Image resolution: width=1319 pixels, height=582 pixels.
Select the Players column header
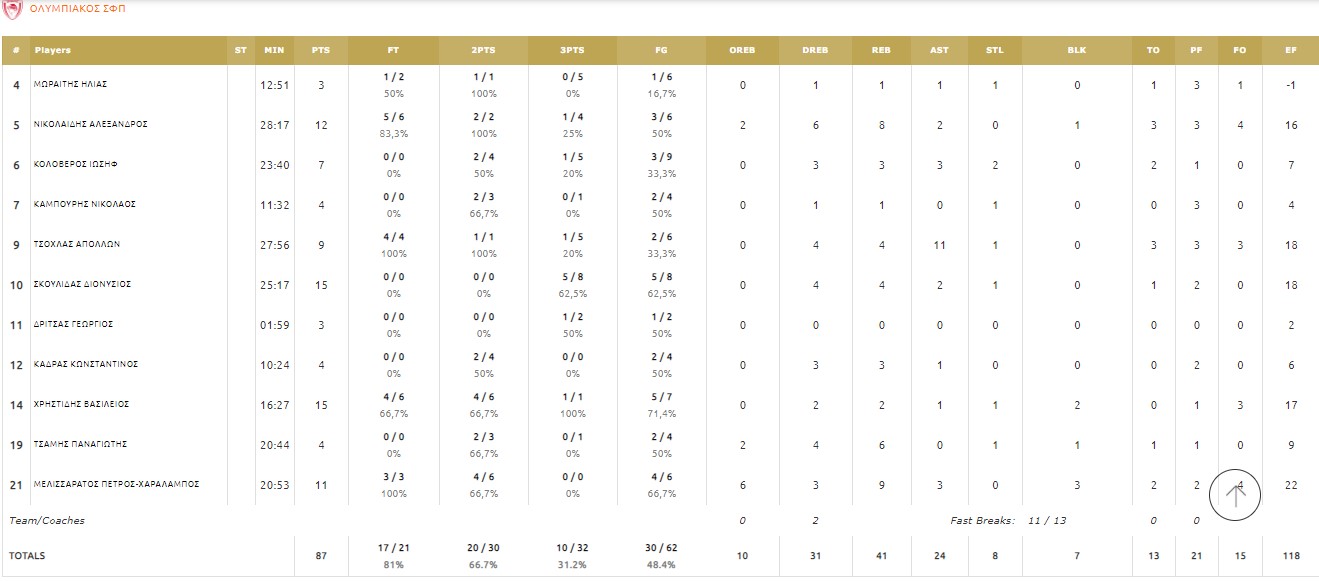[53, 50]
